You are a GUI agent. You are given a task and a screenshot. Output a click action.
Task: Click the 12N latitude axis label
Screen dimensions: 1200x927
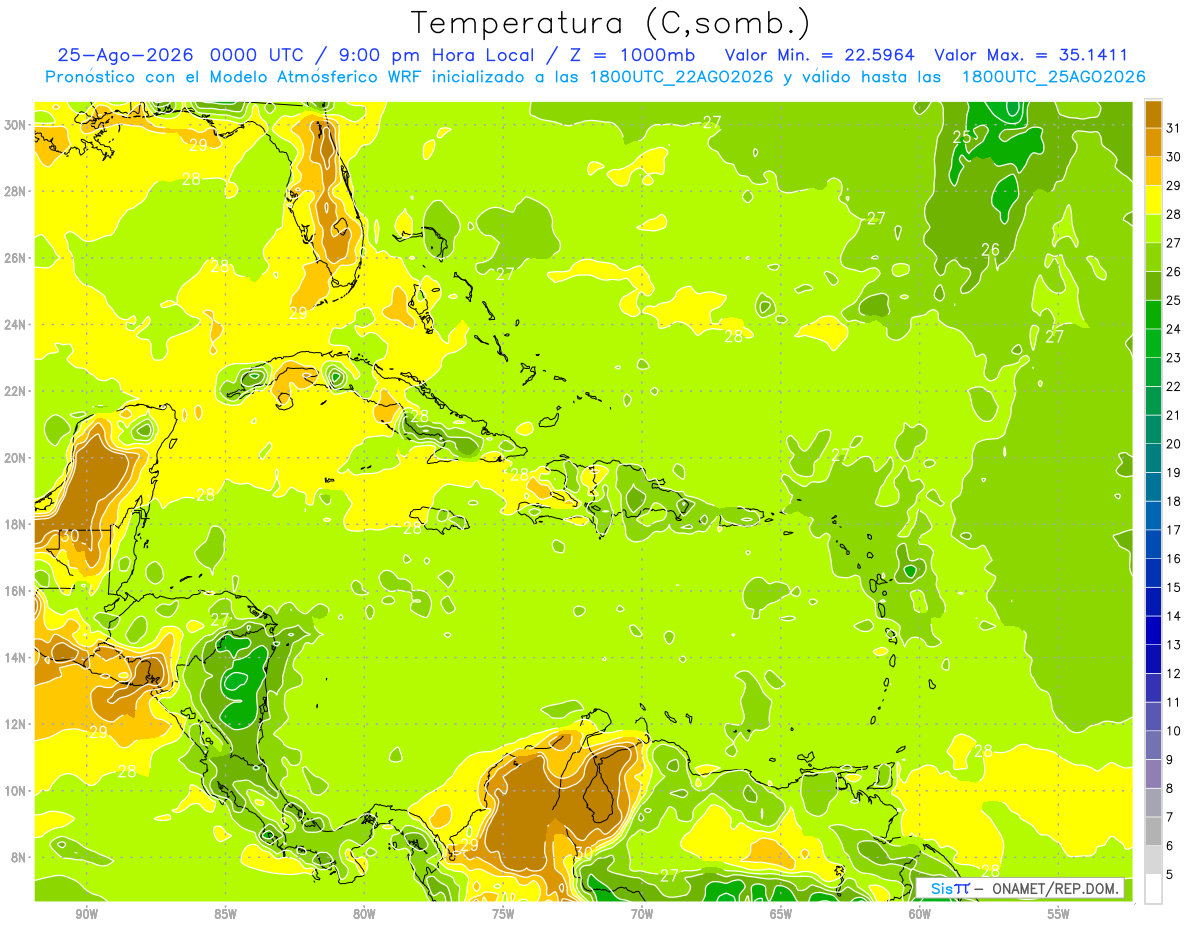16,724
